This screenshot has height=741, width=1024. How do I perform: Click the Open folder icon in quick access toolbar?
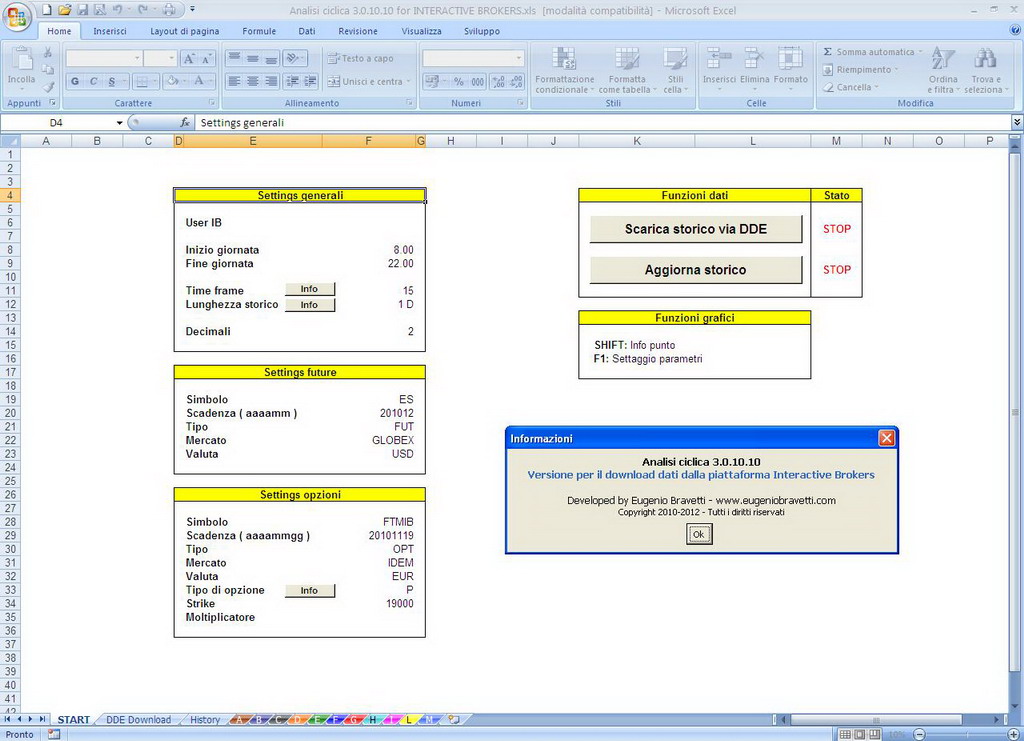tap(64, 10)
